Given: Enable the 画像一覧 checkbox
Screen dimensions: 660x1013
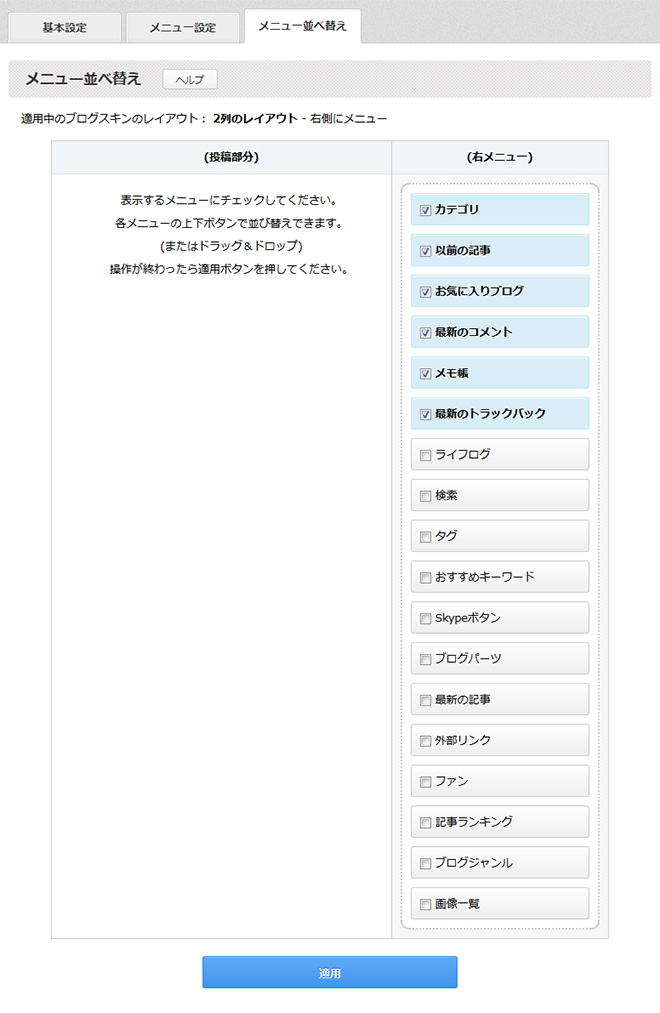Looking at the screenshot, I should (x=425, y=904).
